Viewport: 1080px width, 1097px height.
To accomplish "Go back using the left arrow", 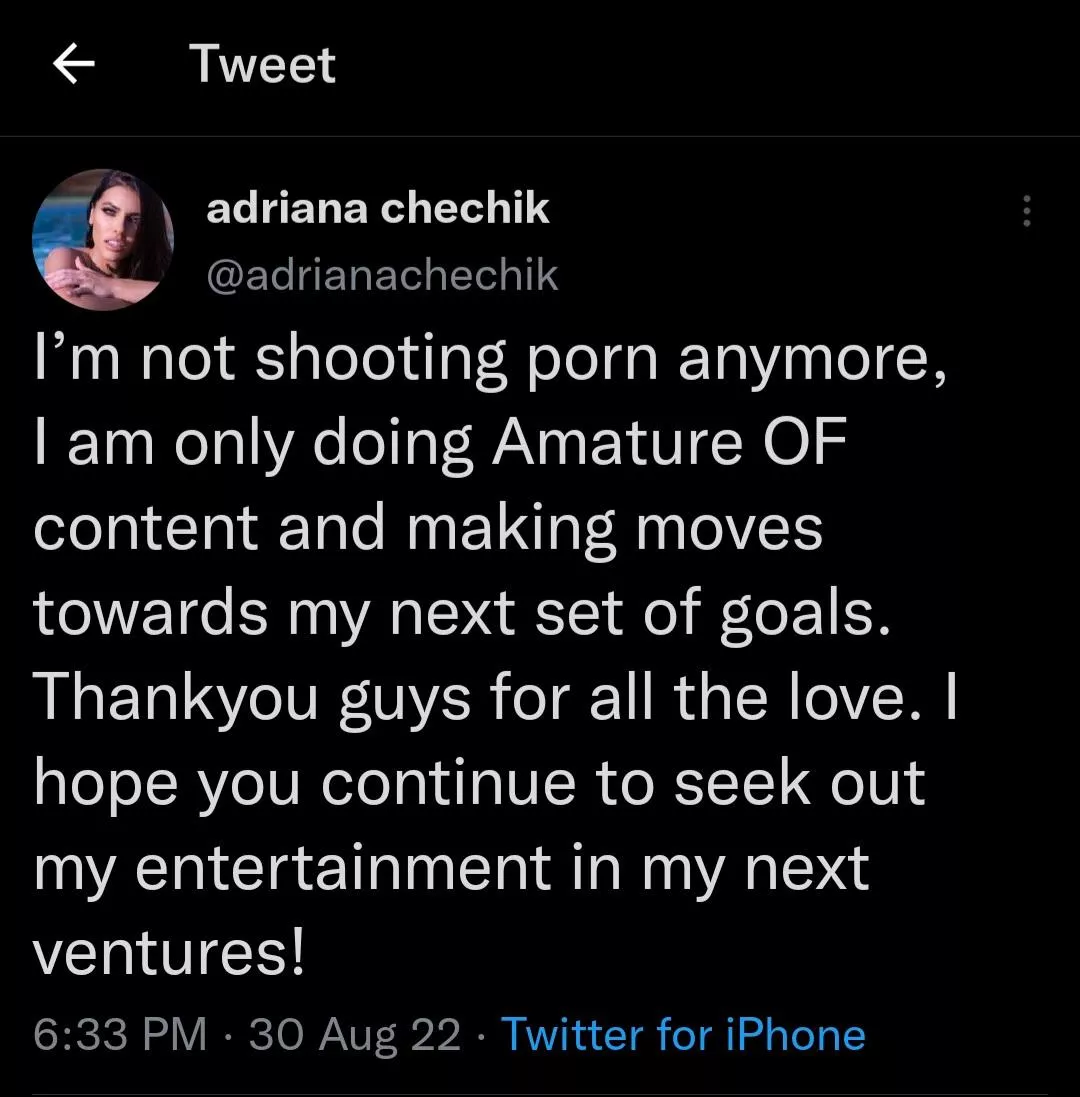I will coord(72,66).
